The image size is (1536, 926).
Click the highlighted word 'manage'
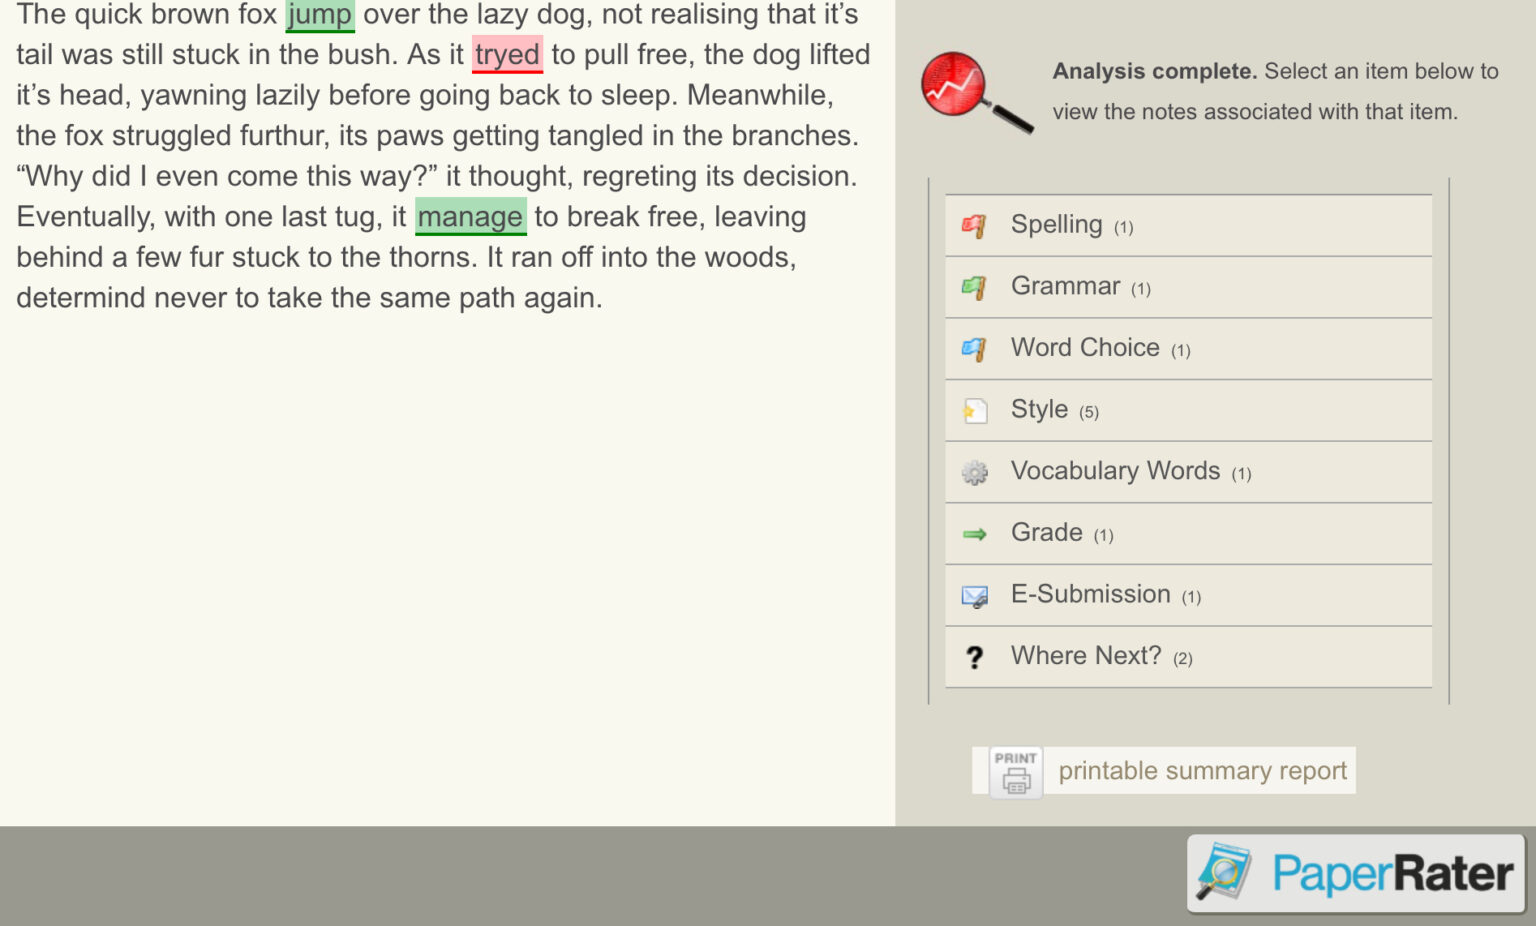point(471,216)
